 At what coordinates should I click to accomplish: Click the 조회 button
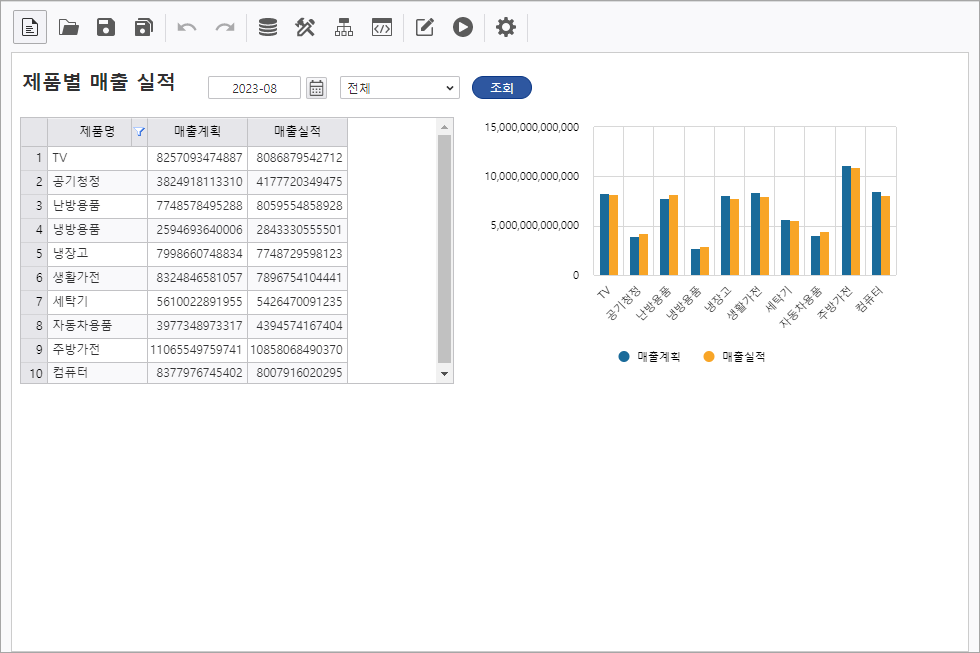click(x=502, y=87)
